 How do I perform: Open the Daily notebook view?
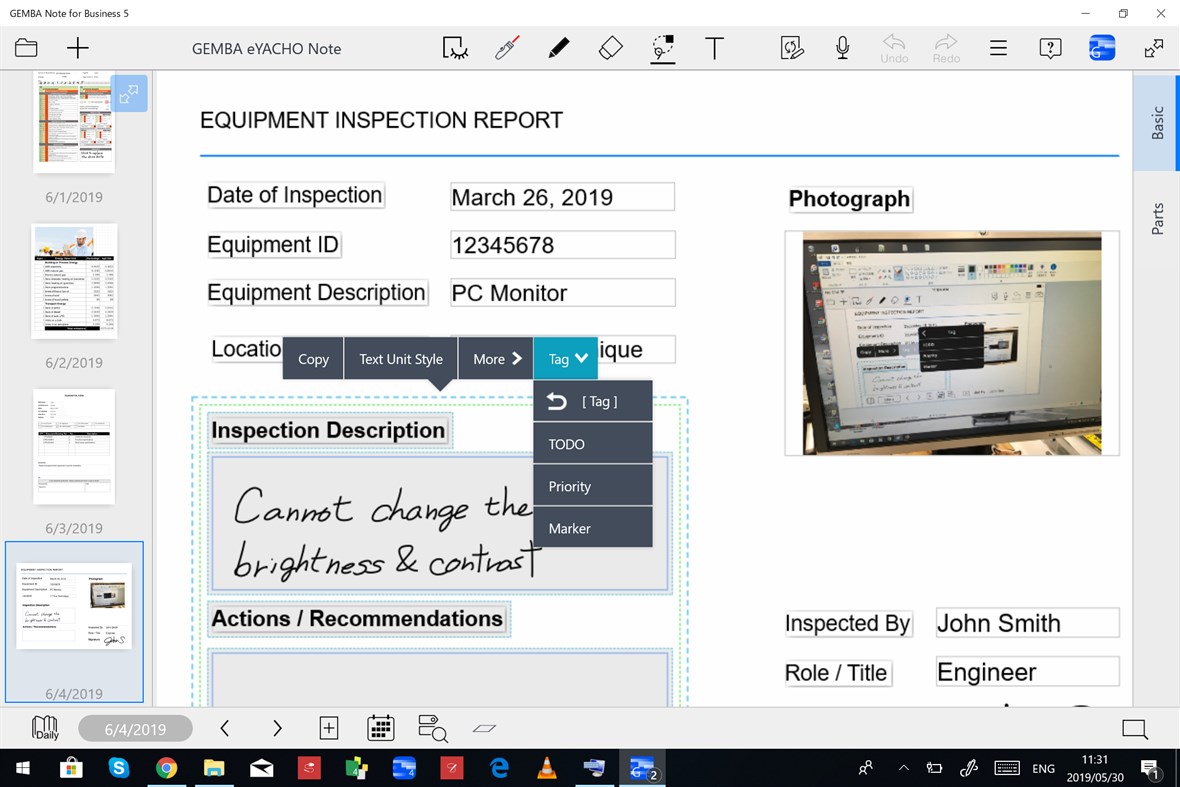point(42,729)
